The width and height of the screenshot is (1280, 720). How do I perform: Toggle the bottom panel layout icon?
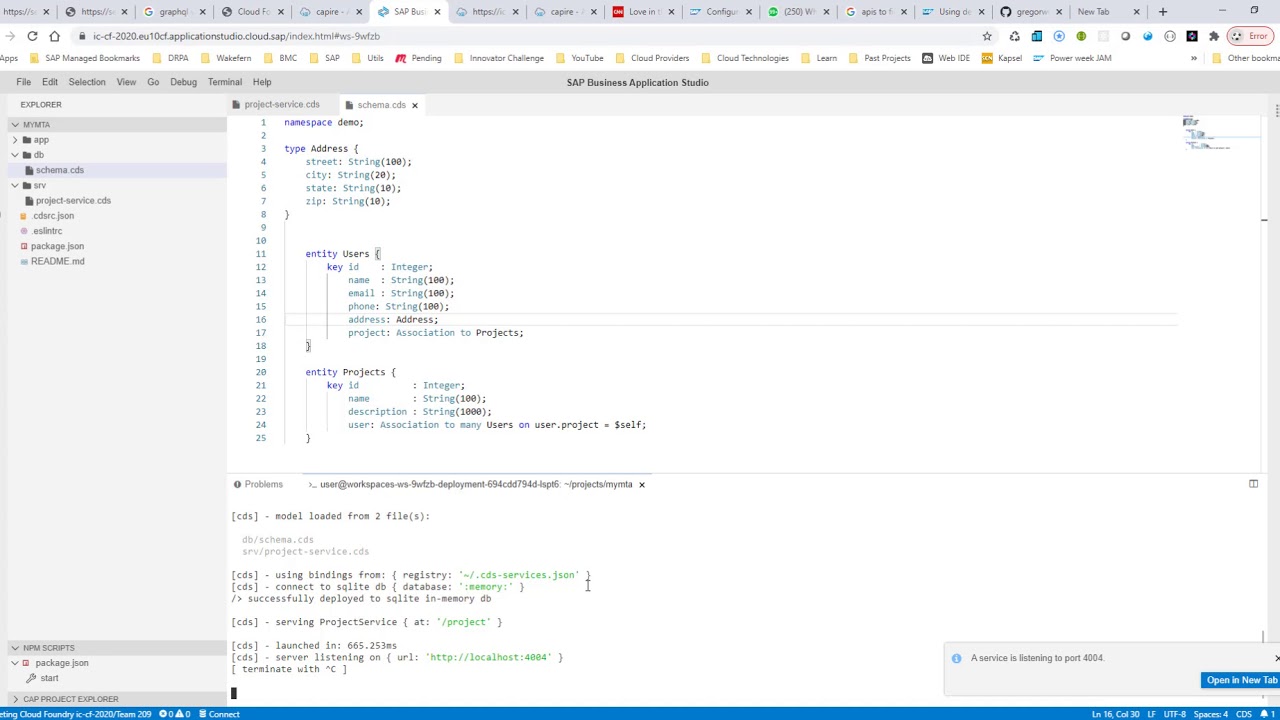tap(1253, 484)
